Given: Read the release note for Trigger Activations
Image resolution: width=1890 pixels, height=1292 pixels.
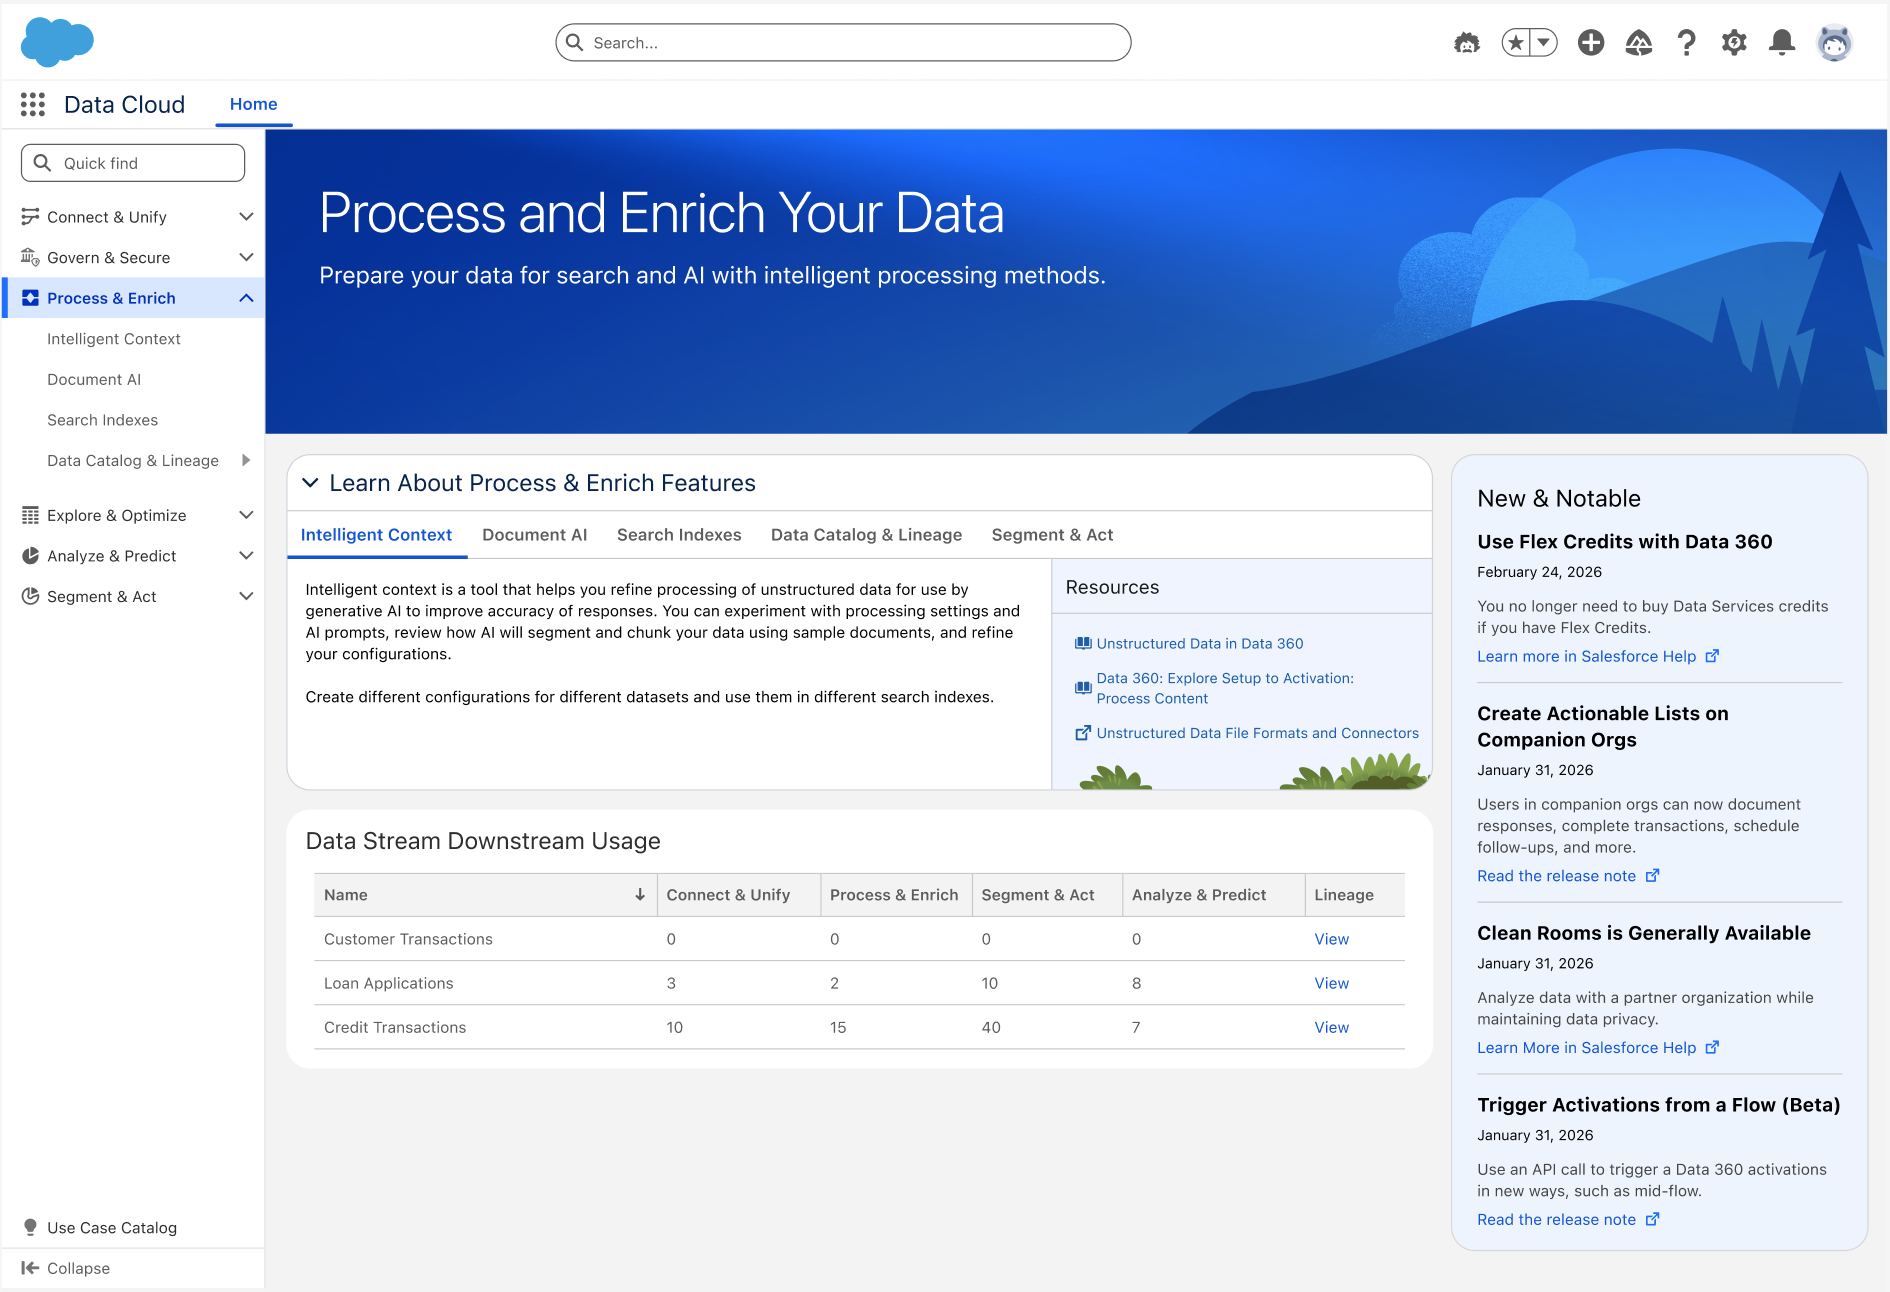Looking at the screenshot, I should (x=1557, y=1219).
